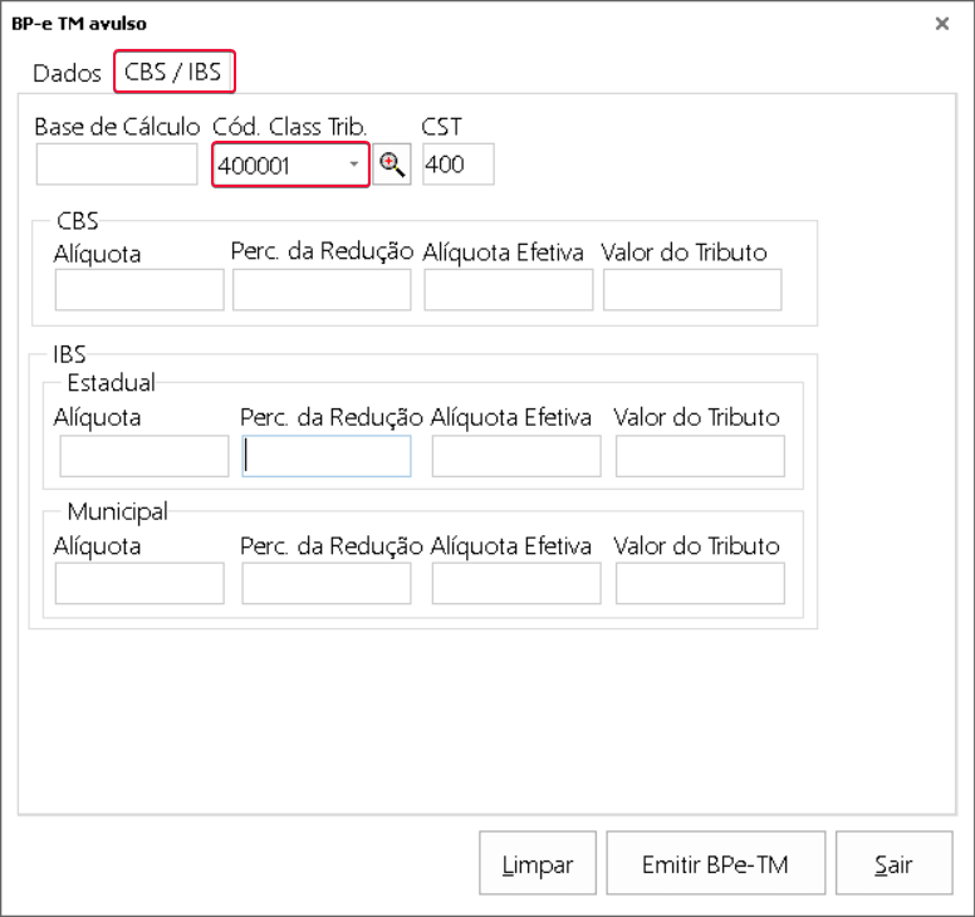Select the CBS / IBS tab
975x917 pixels.
click(x=173, y=72)
